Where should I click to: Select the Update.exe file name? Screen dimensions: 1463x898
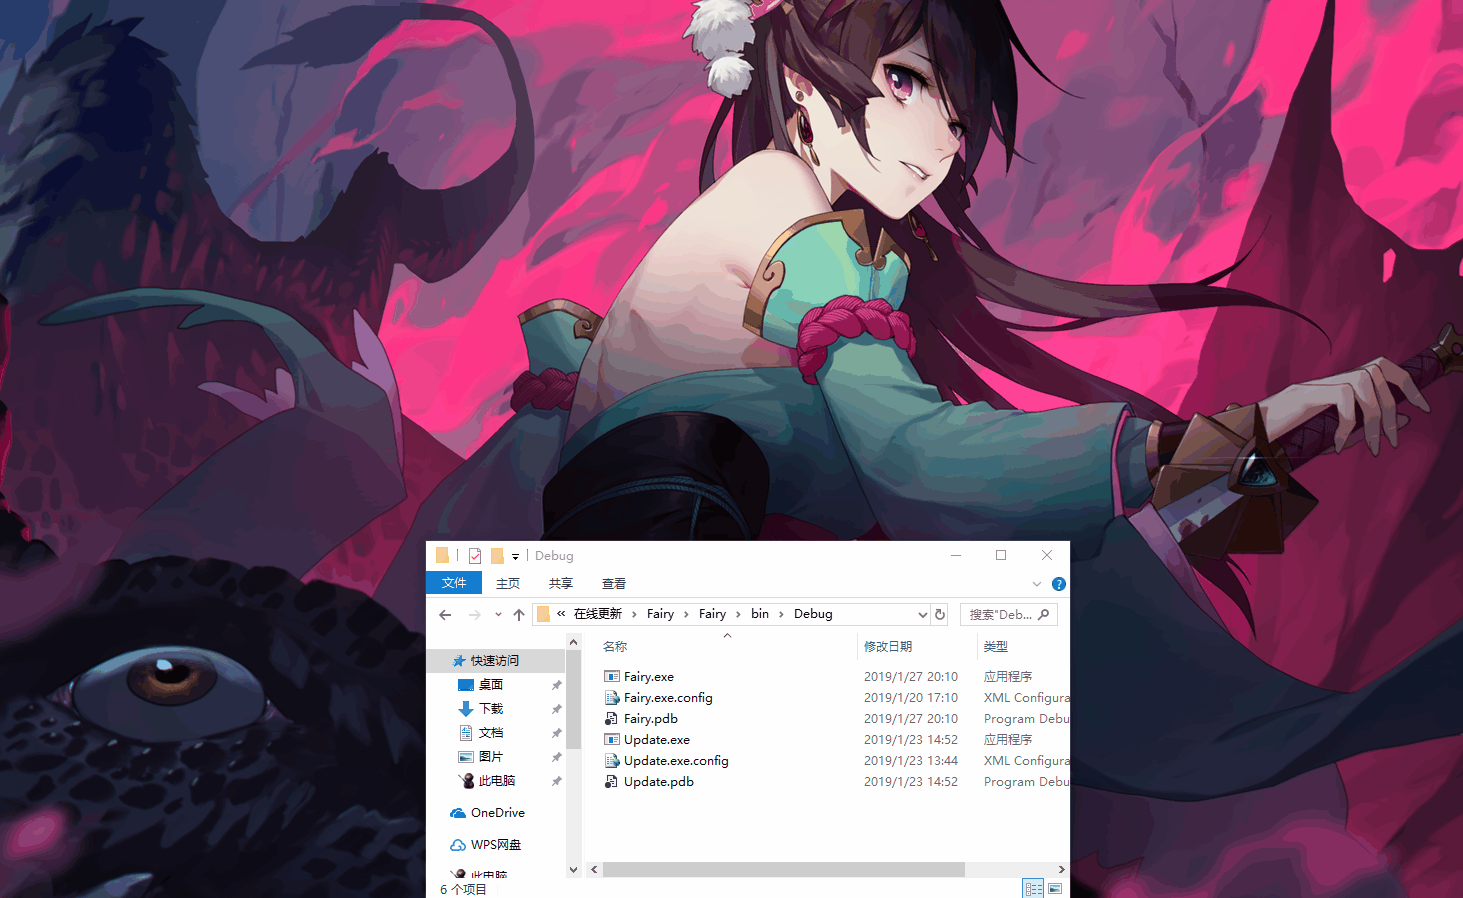(657, 740)
